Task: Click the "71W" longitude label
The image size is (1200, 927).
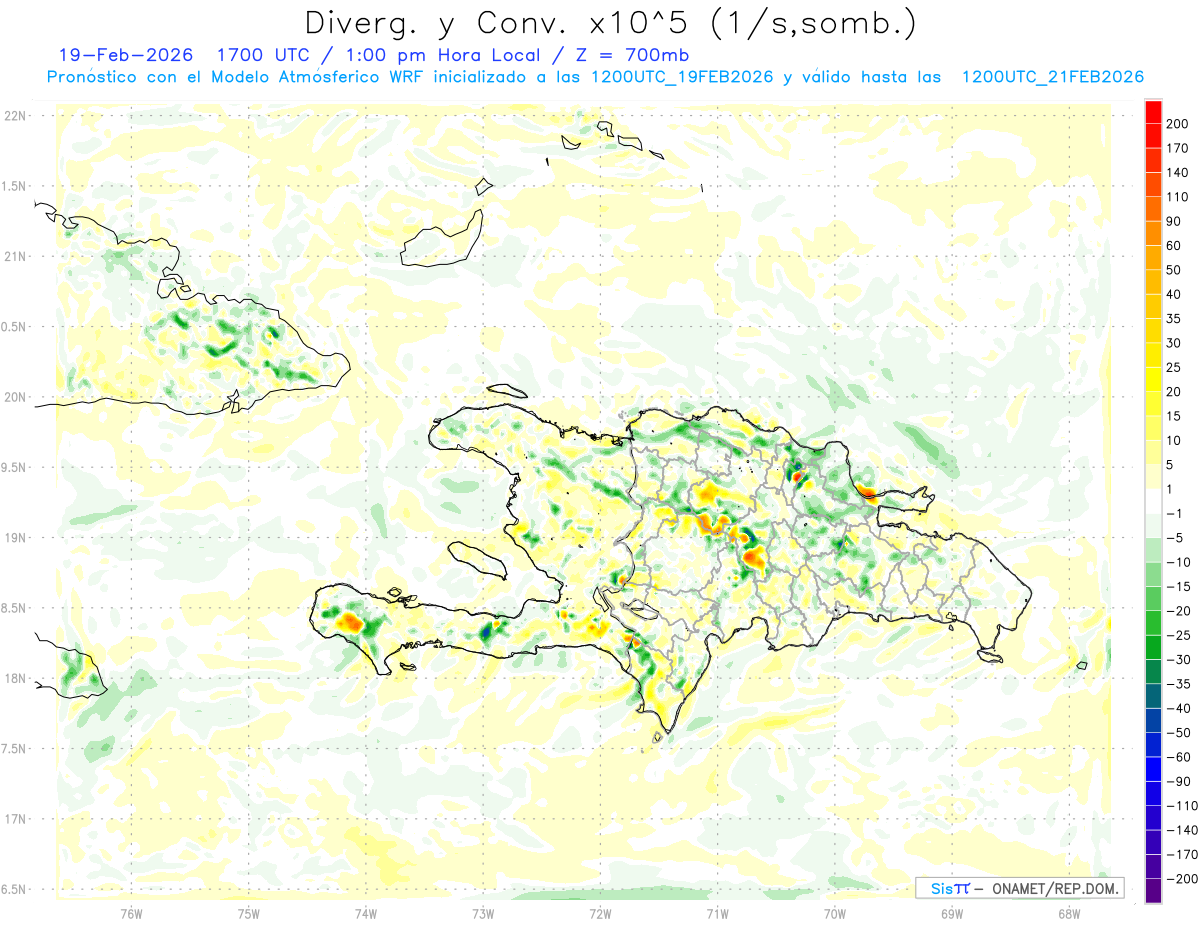Action: [717, 913]
